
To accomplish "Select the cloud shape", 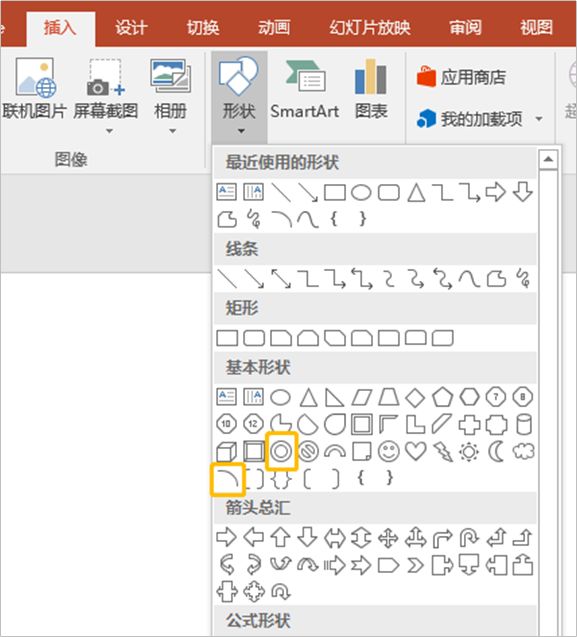I will (524, 451).
